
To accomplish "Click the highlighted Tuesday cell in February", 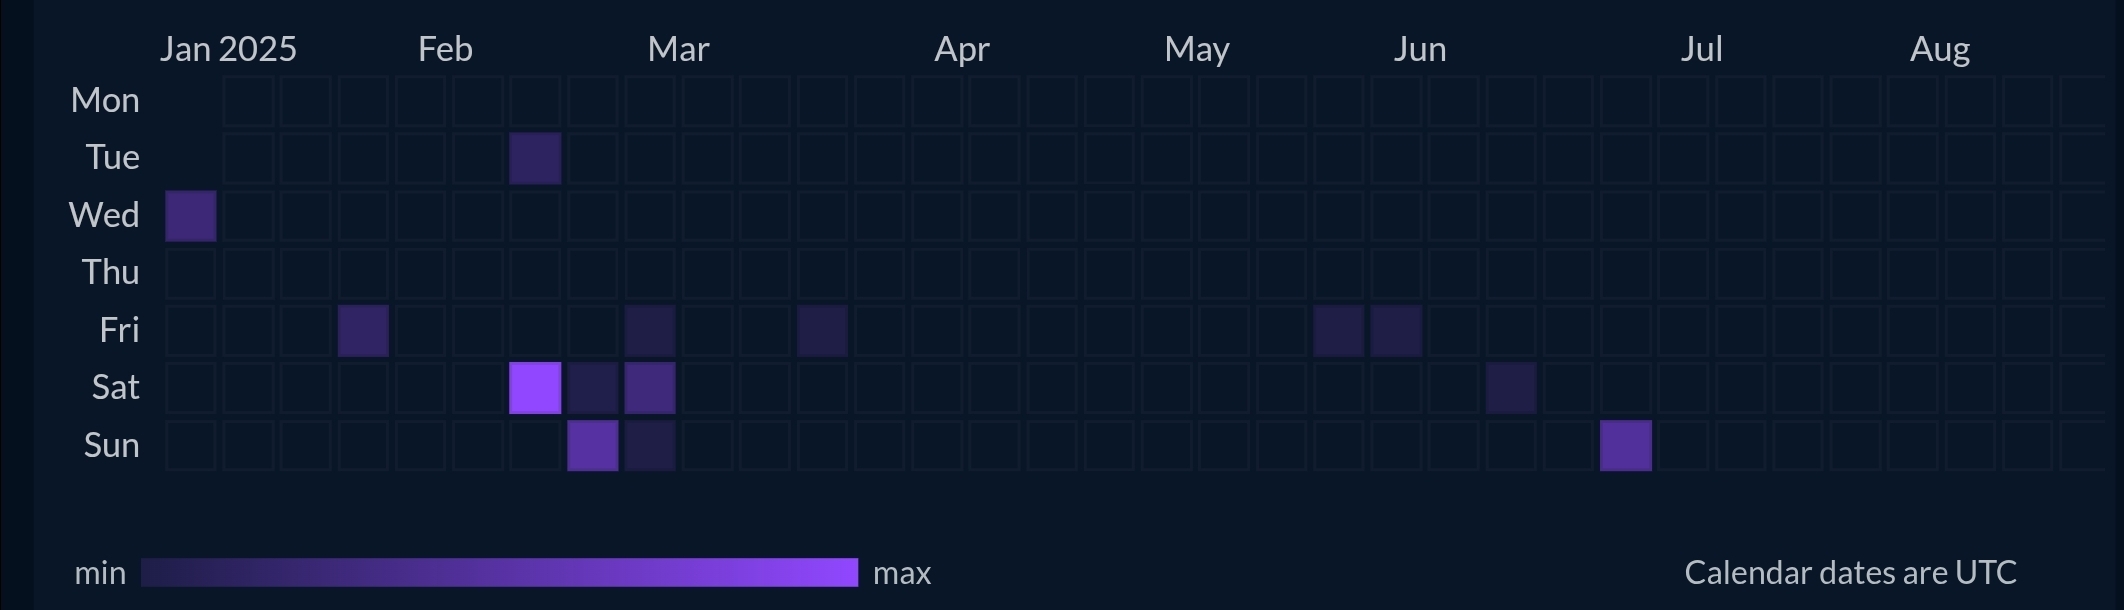I will (x=535, y=158).
